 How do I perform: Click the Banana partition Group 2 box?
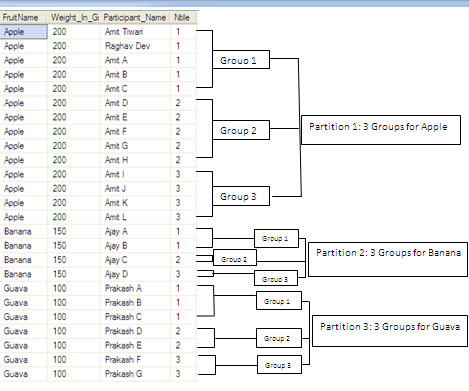click(x=235, y=259)
